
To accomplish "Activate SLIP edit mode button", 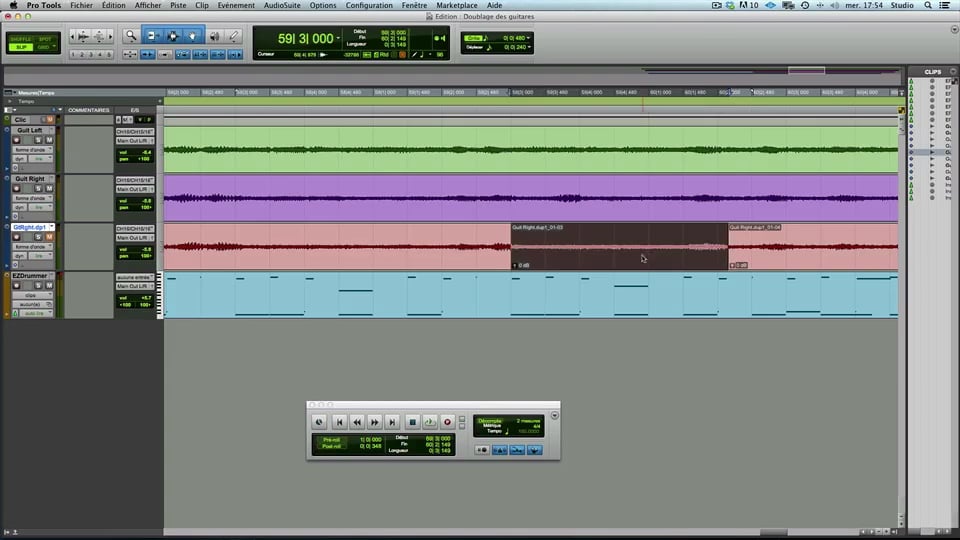I will point(19,47).
